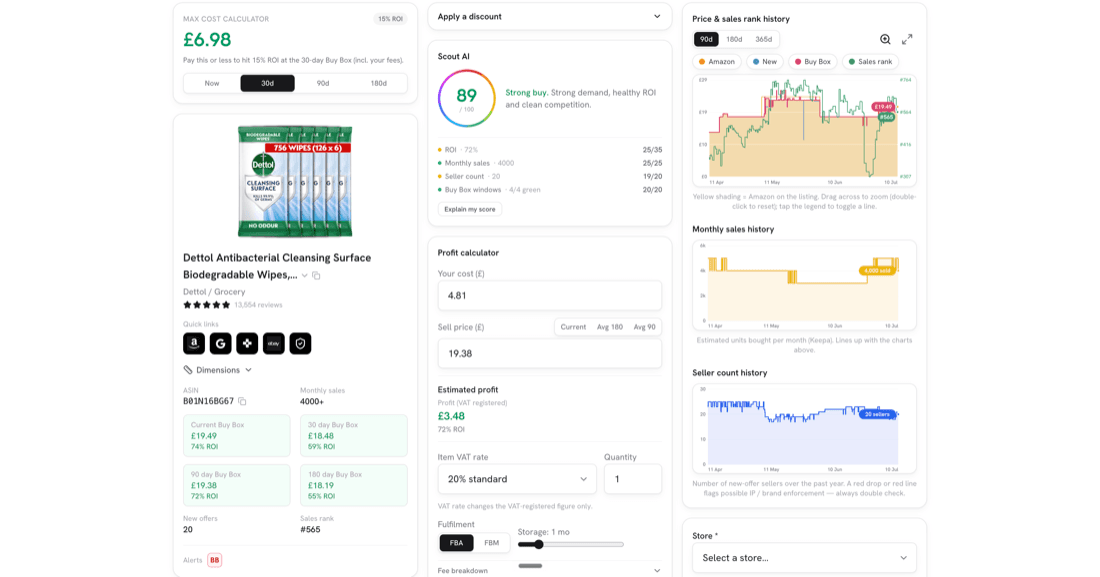Click the Your cost input field
Screen dimensions: 1100x577
tap(550, 296)
